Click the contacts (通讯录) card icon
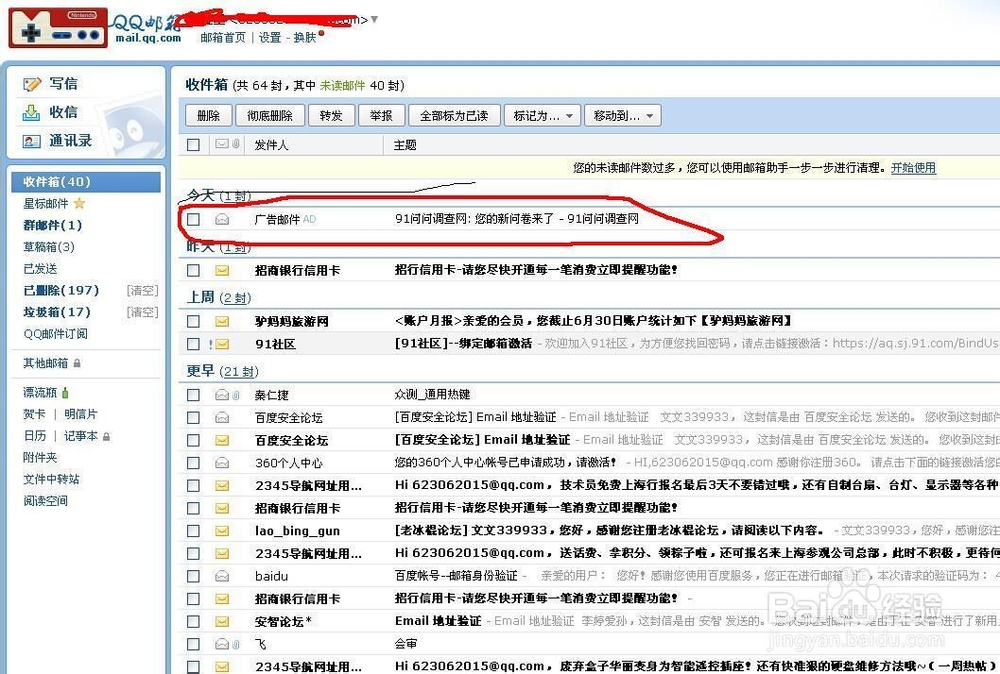This screenshot has height=674, width=1000. [31, 141]
